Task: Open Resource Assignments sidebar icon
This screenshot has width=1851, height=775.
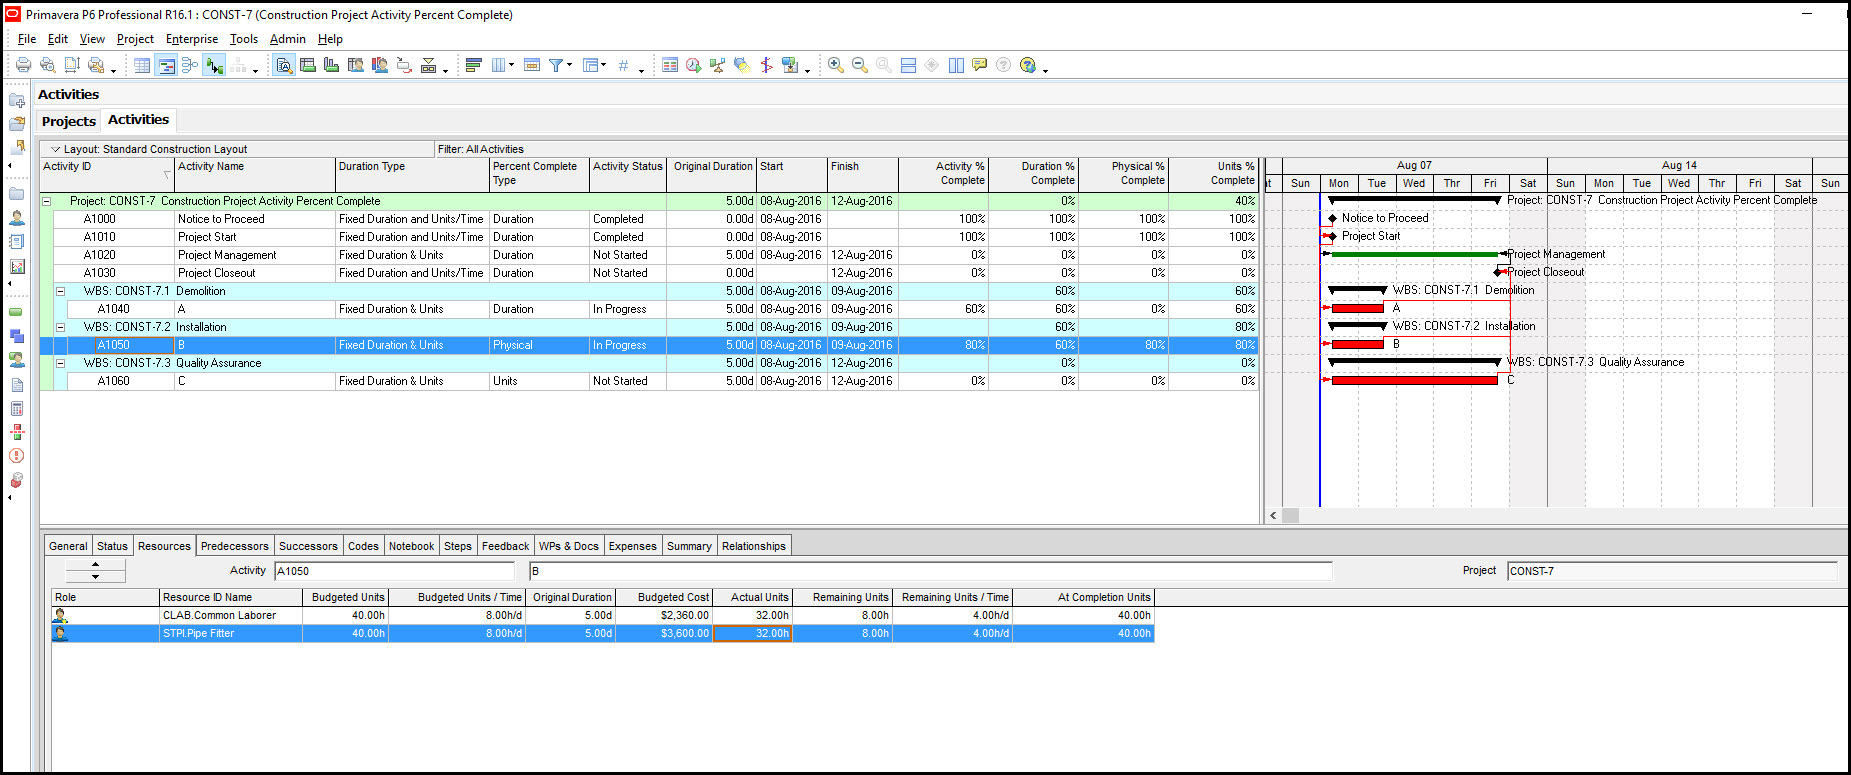Action: click(17, 360)
